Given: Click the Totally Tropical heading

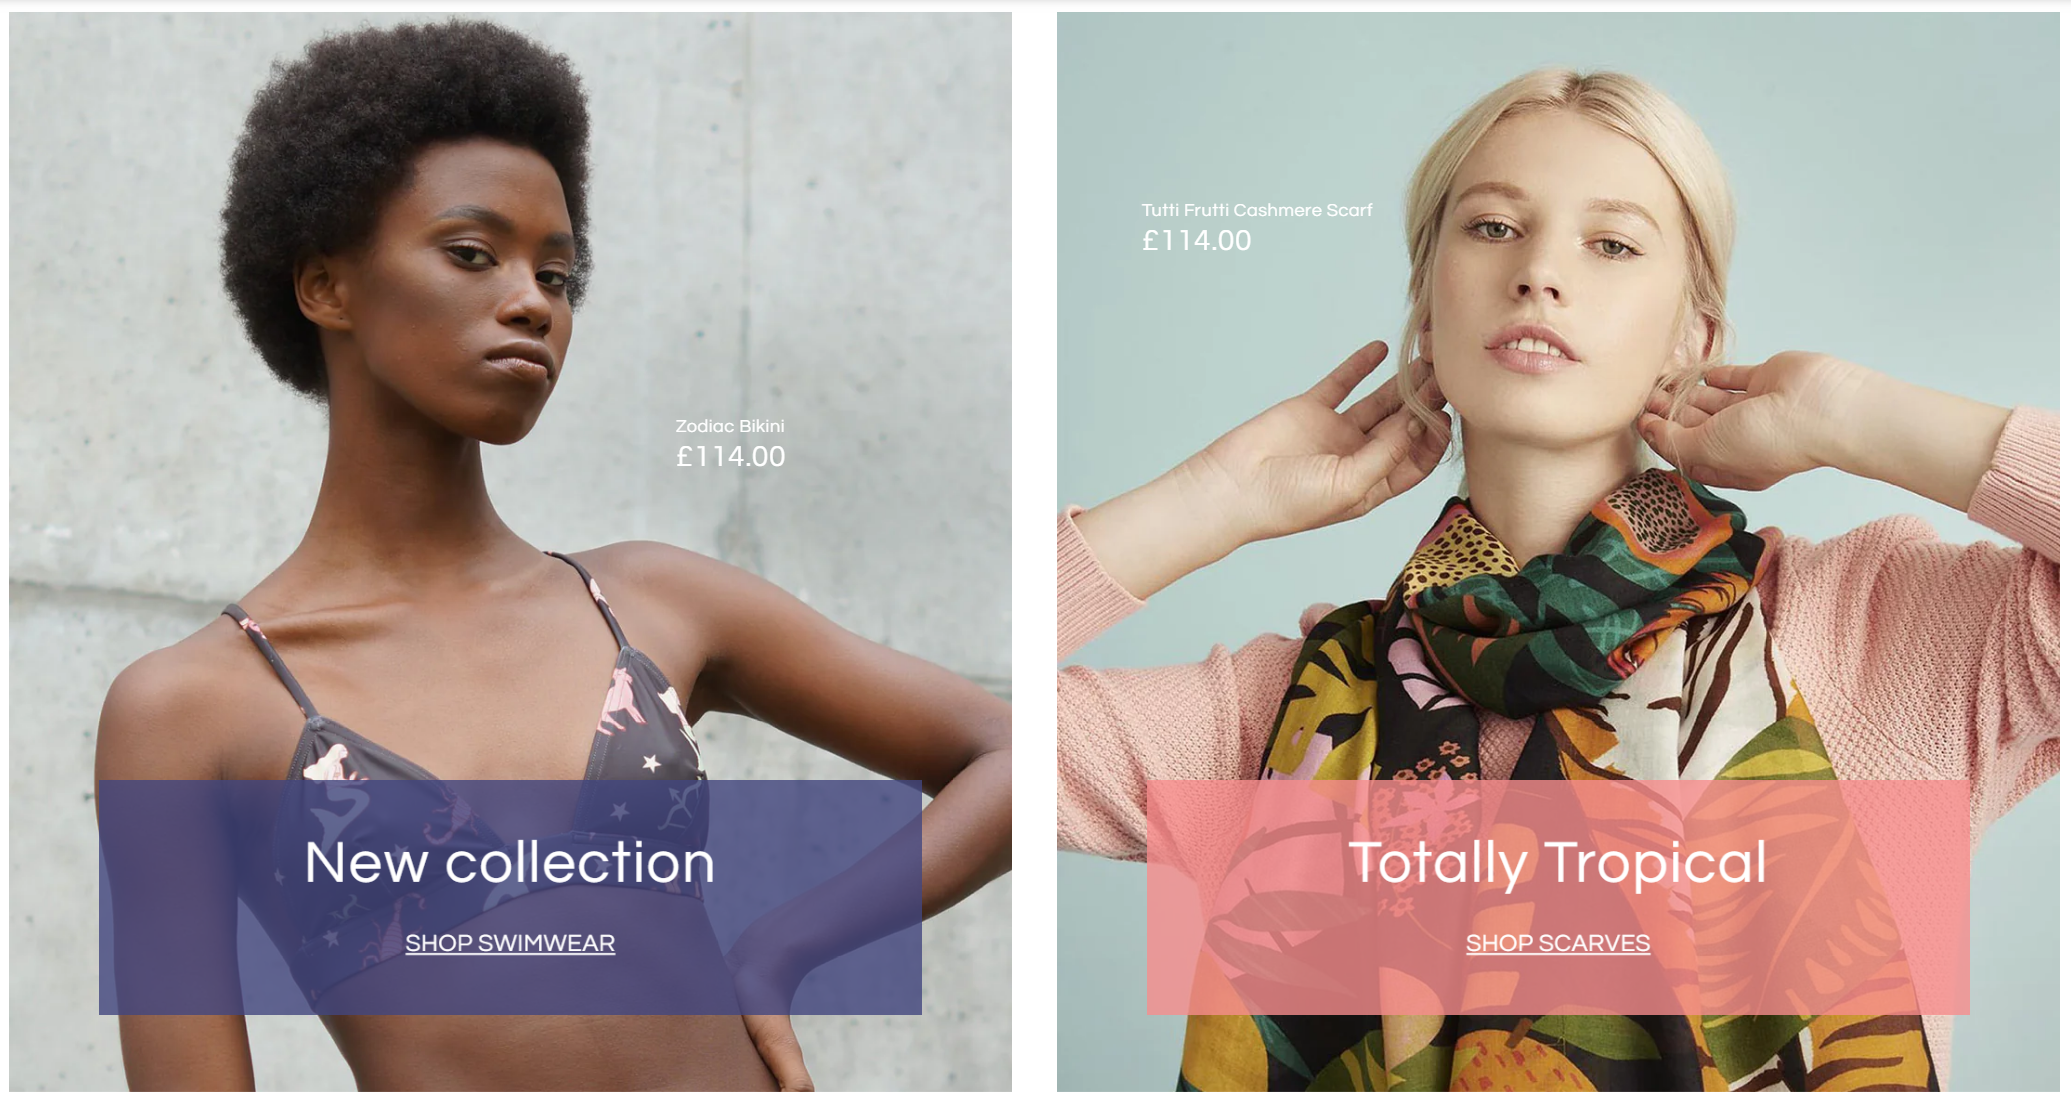Looking at the screenshot, I should pyautogui.click(x=1558, y=862).
